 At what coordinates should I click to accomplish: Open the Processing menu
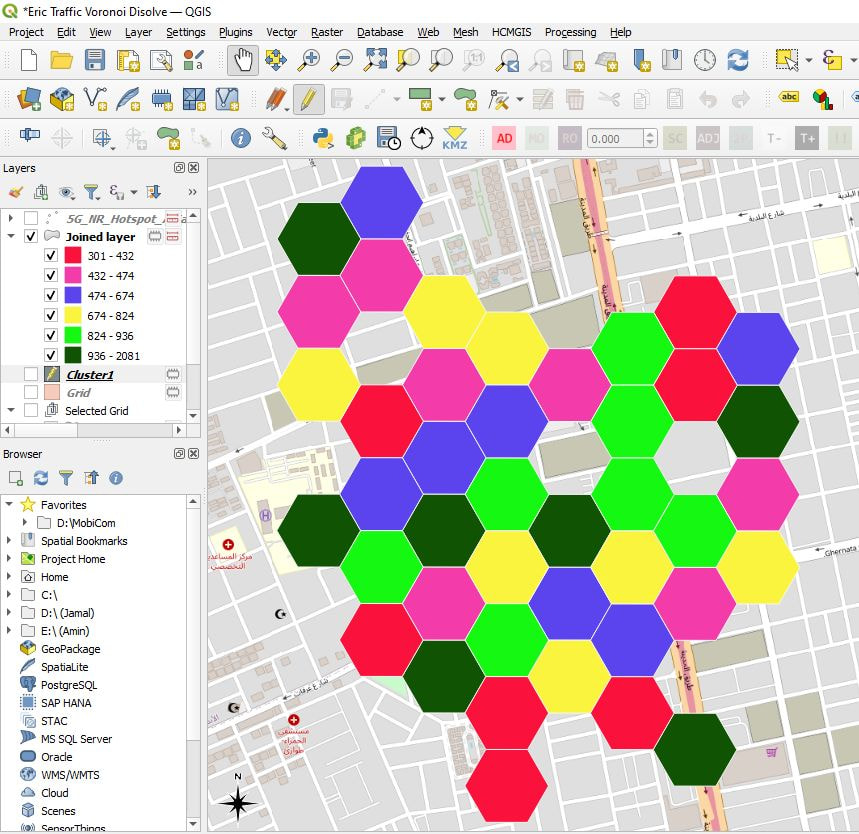point(570,32)
